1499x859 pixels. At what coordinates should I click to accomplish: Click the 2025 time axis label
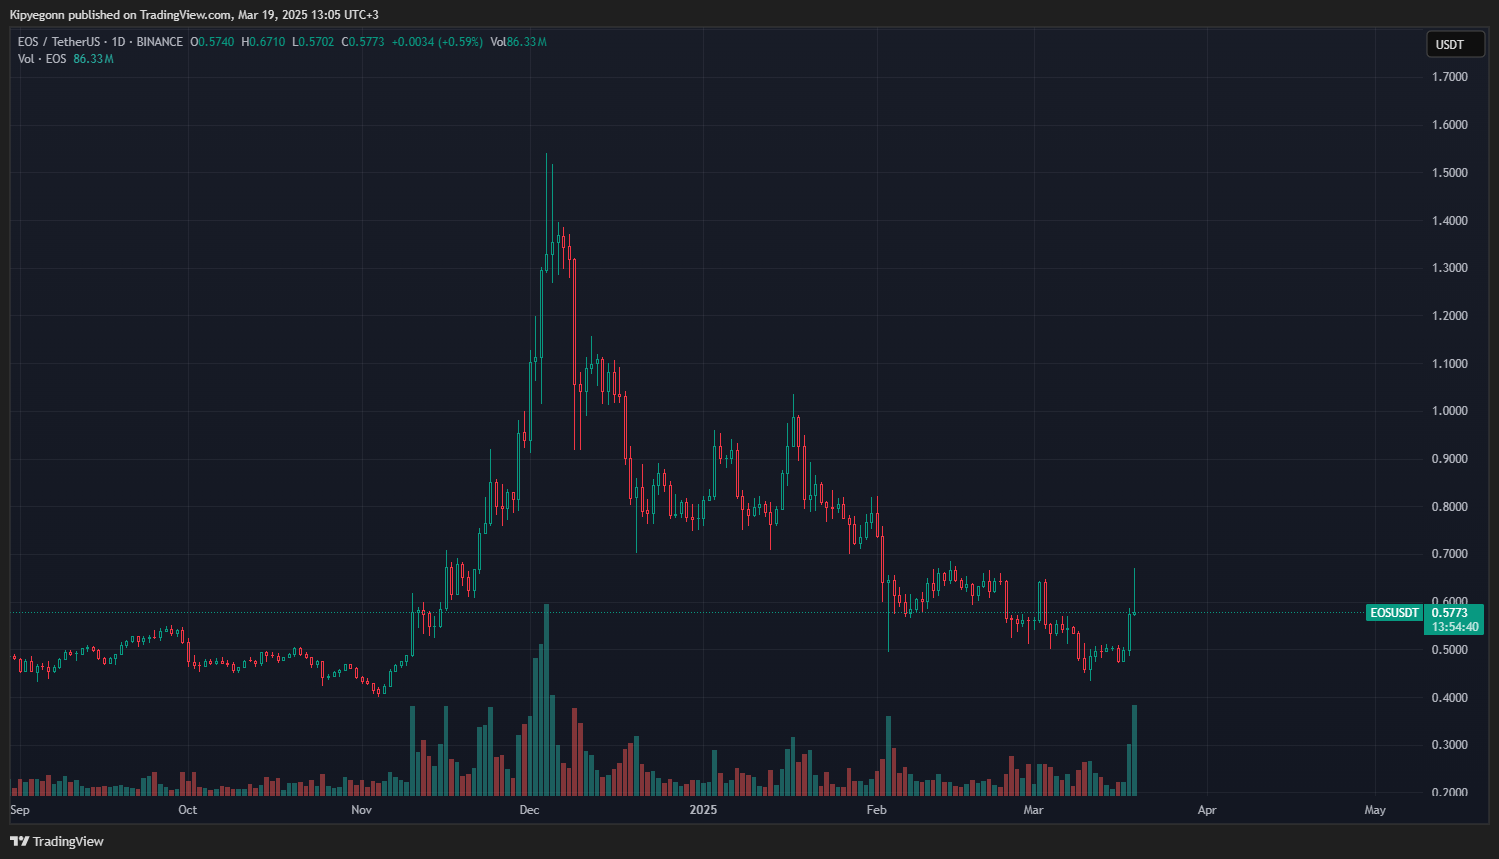(x=704, y=810)
